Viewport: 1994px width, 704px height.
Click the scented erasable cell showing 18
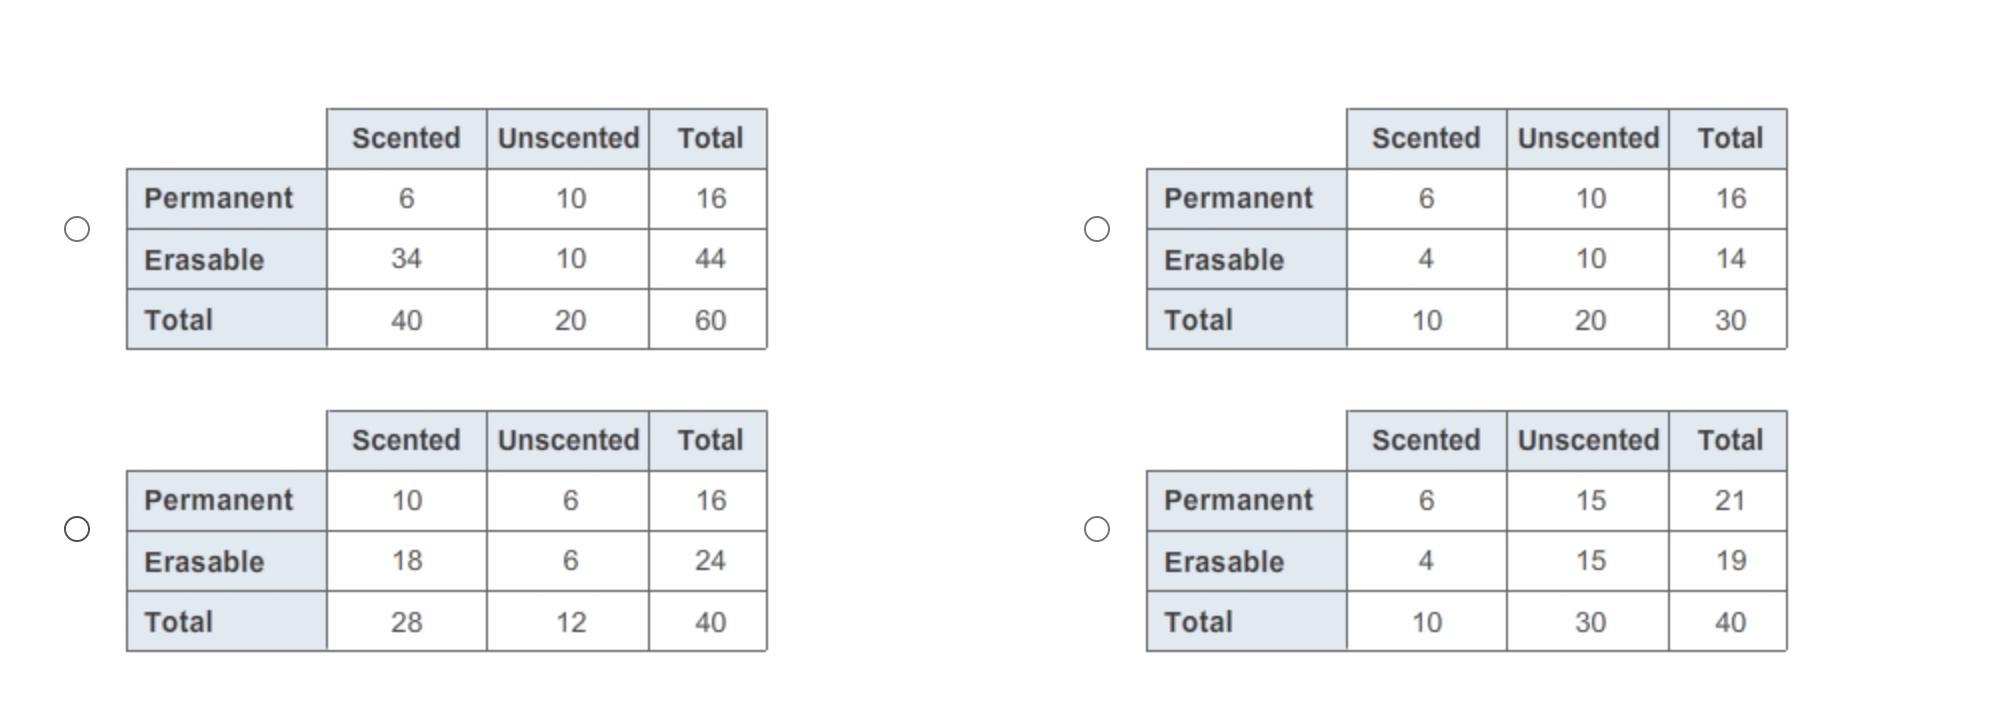point(406,561)
